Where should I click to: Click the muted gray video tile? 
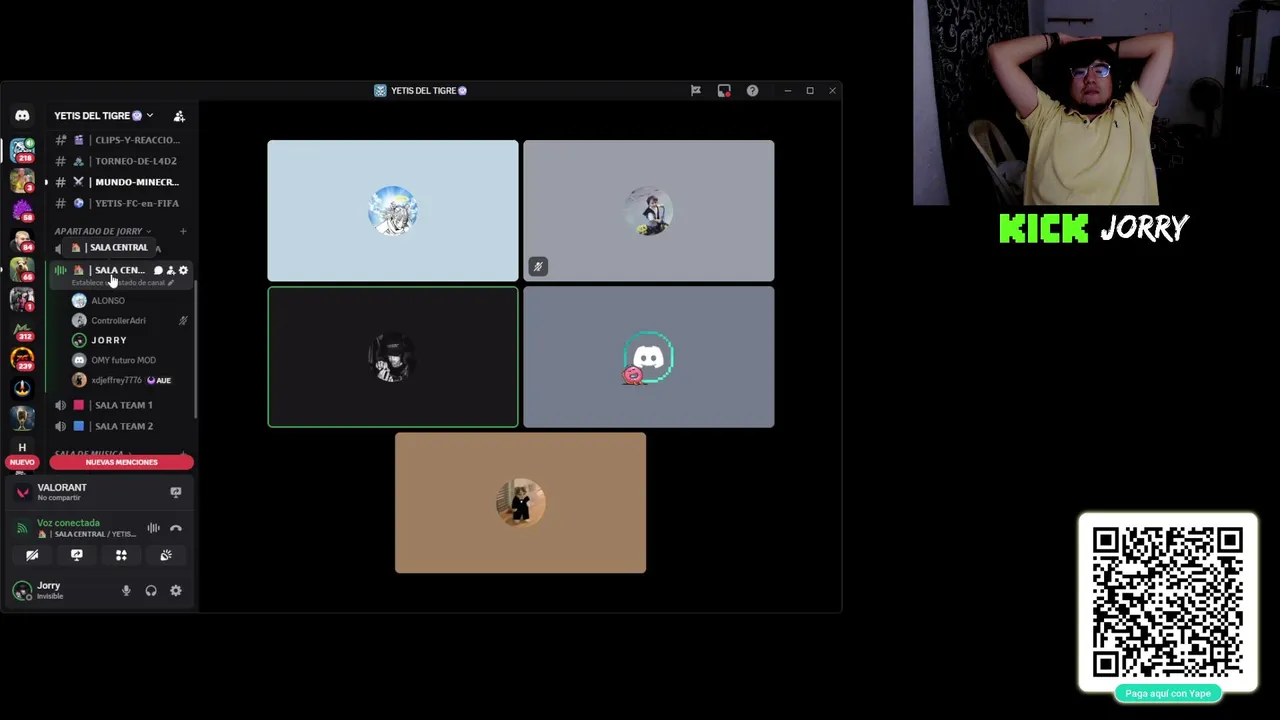tap(648, 211)
